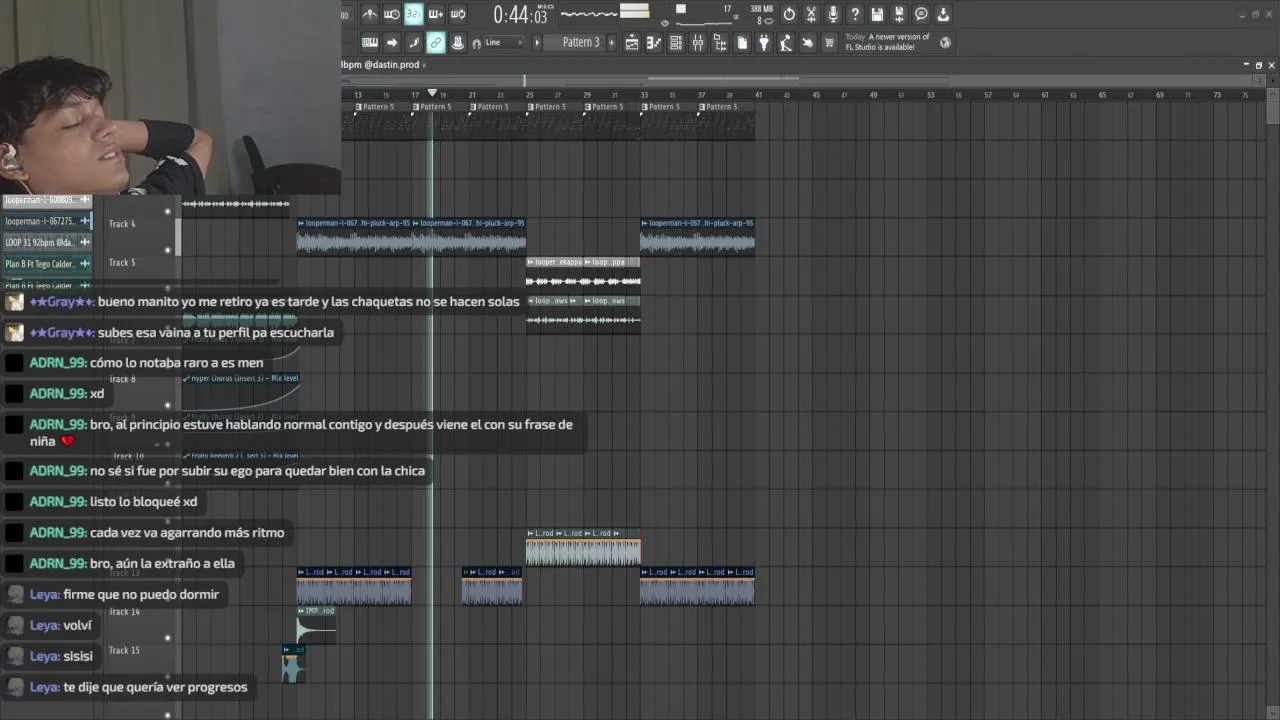Open the Channel rack view icon

click(676, 42)
